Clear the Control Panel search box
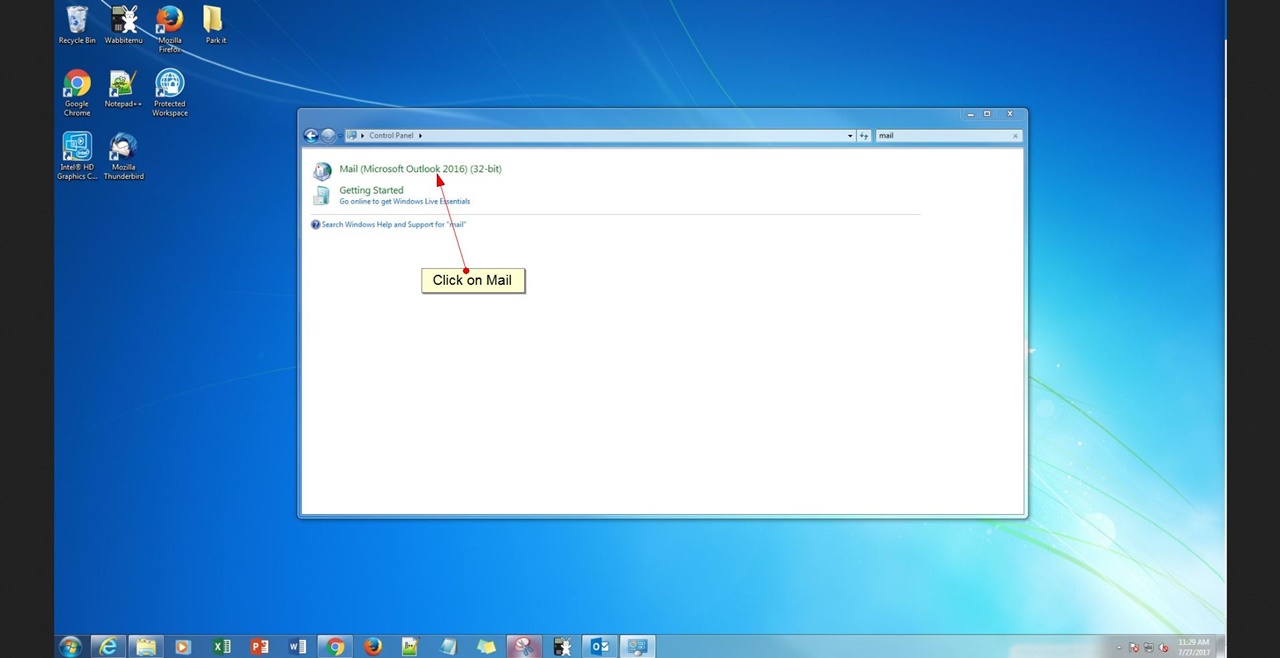This screenshot has height=658, width=1280. tap(1015, 136)
